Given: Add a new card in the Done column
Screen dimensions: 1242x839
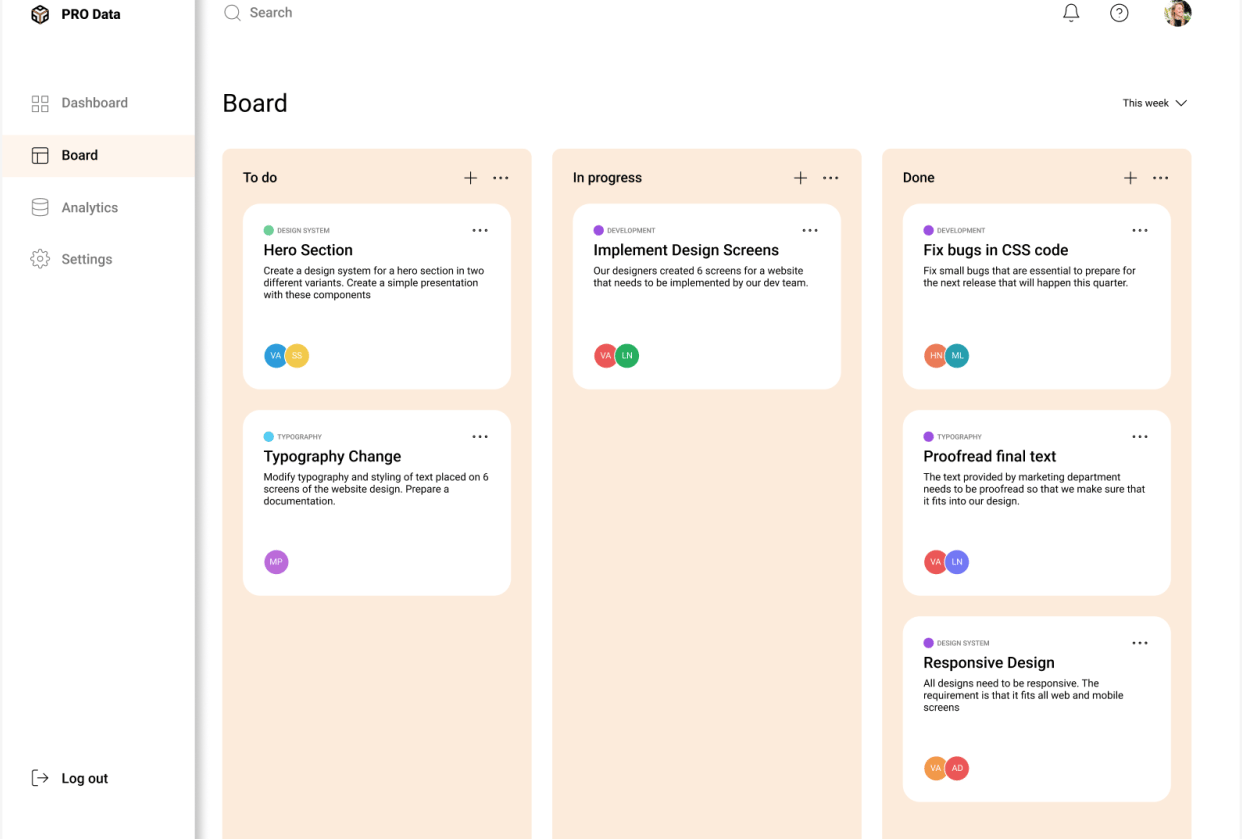Looking at the screenshot, I should coord(1130,177).
